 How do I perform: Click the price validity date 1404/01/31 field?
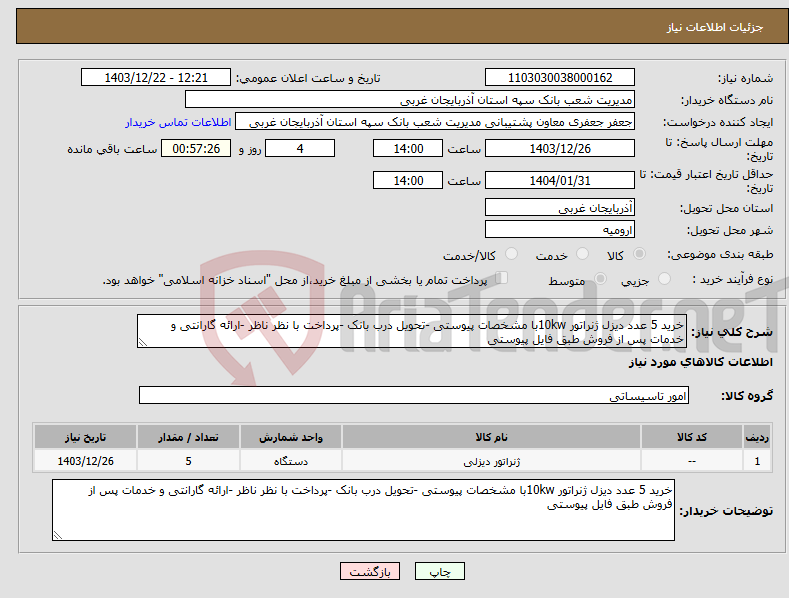tap(560, 180)
